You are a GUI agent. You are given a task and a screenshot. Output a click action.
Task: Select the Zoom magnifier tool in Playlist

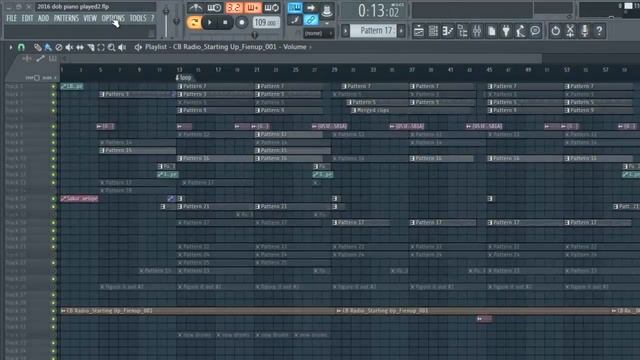(x=111, y=47)
